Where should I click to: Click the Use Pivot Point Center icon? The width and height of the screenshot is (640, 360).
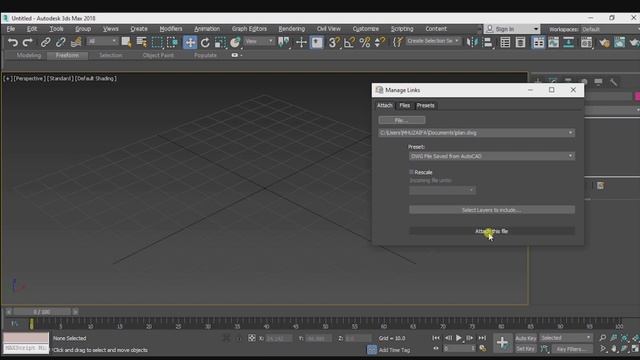coord(283,42)
